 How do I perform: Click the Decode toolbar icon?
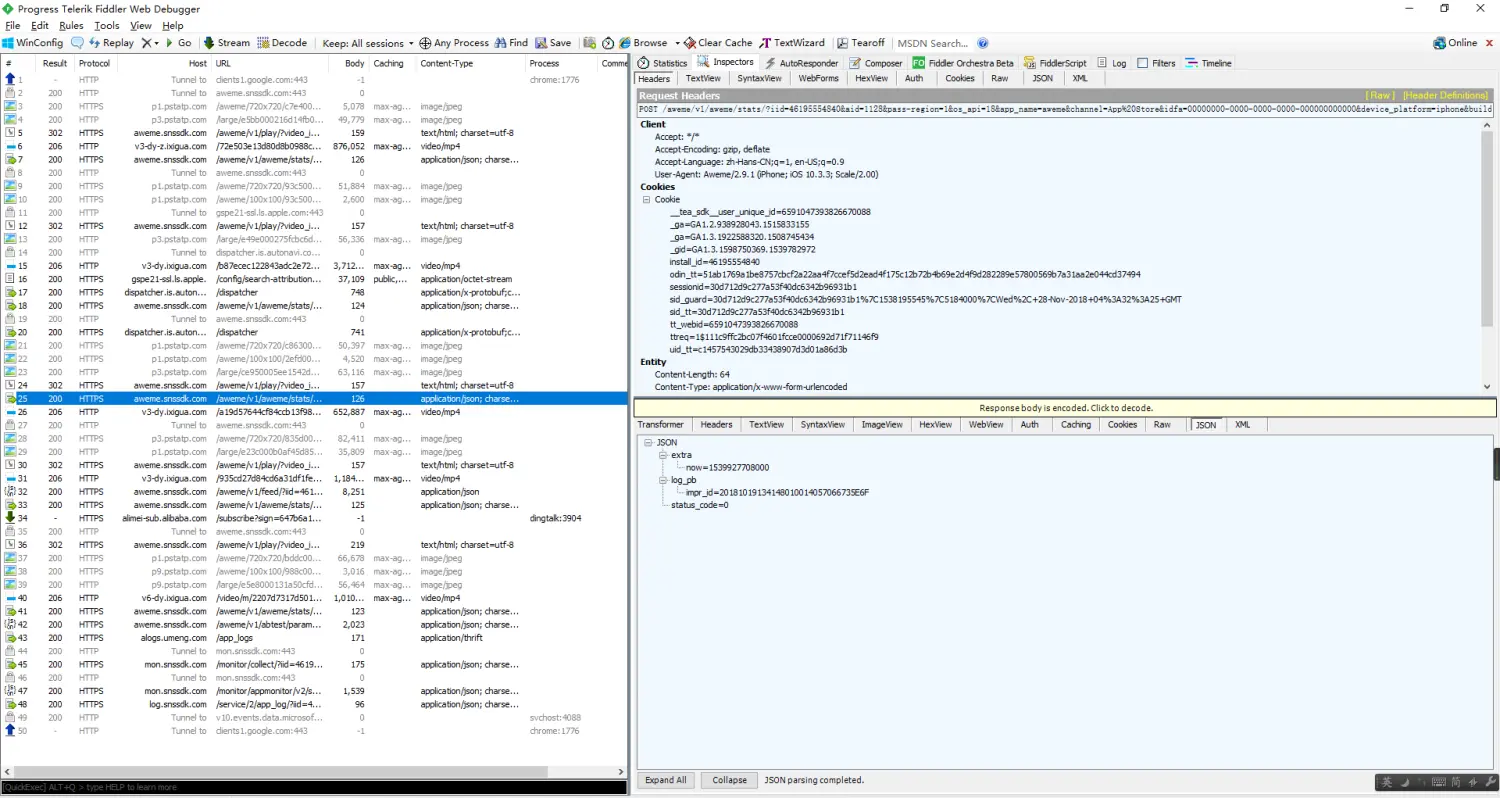(x=264, y=43)
